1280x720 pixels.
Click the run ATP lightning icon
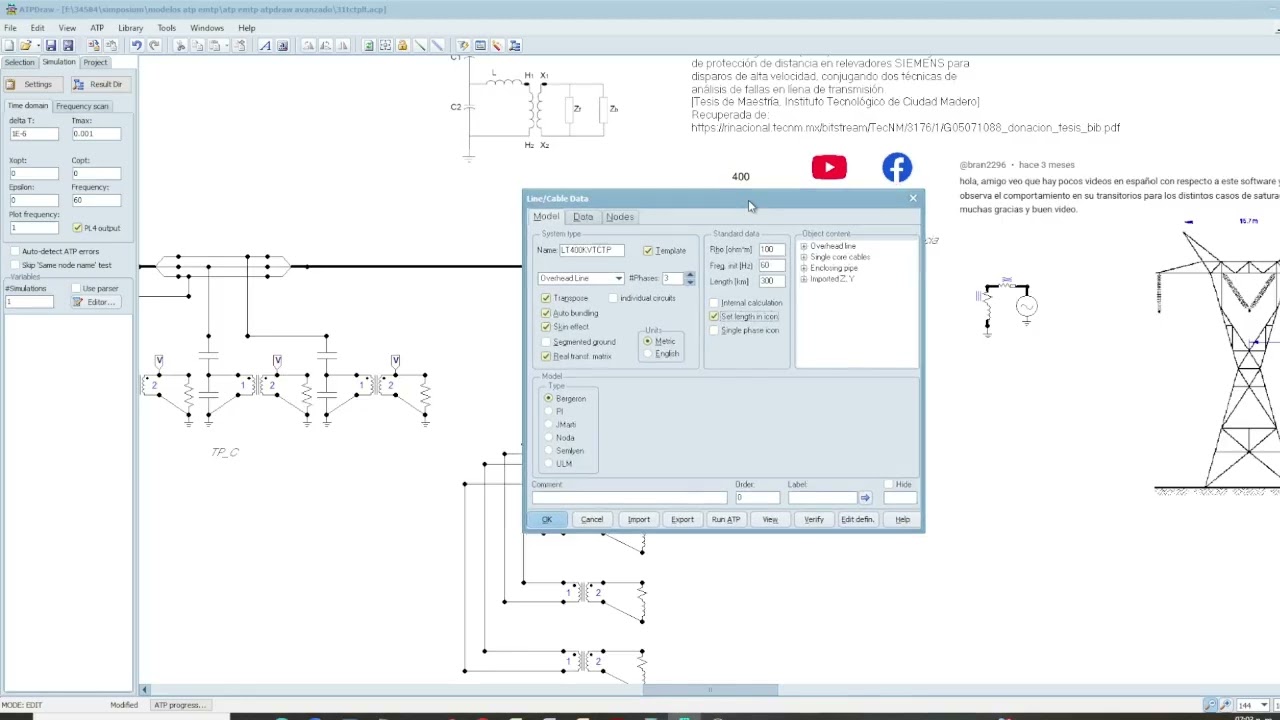click(462, 45)
